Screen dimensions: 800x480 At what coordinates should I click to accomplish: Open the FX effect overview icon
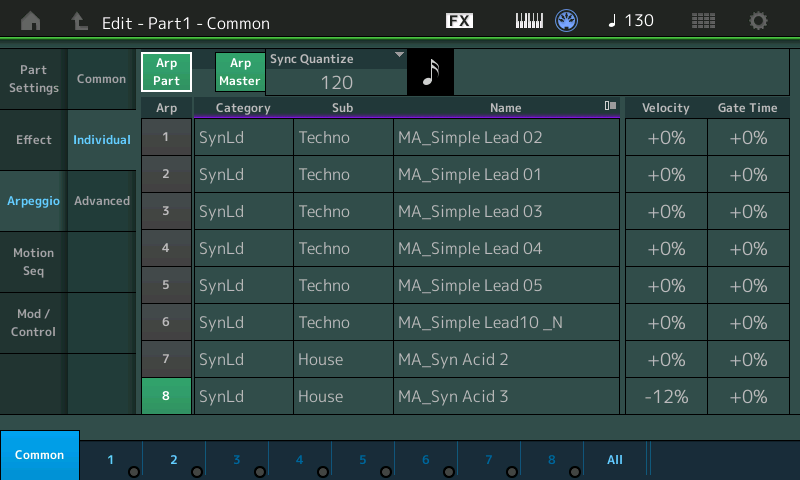[459, 21]
